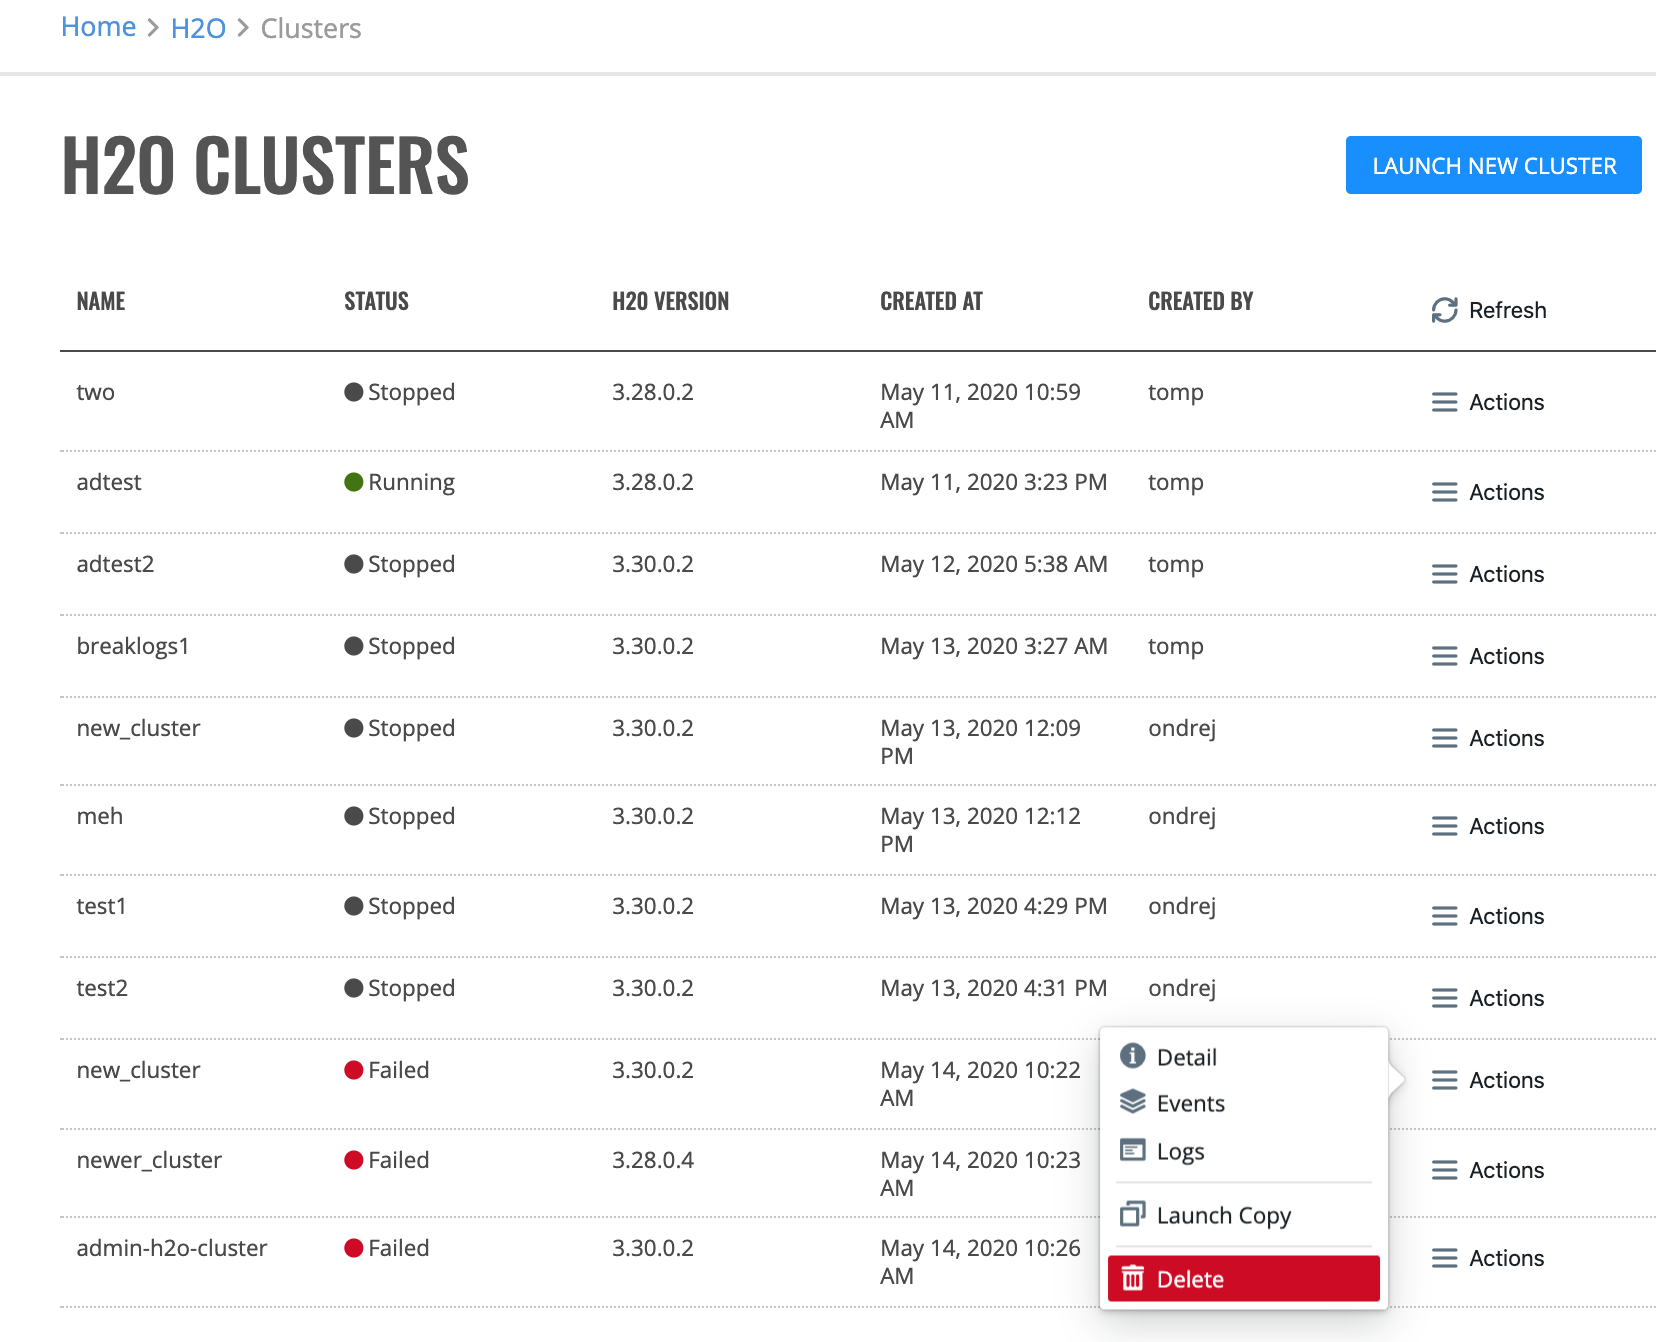This screenshot has height=1342, width=1656.
Task: Open the Actions menu icon for breaklogs1
Action: [1444, 656]
